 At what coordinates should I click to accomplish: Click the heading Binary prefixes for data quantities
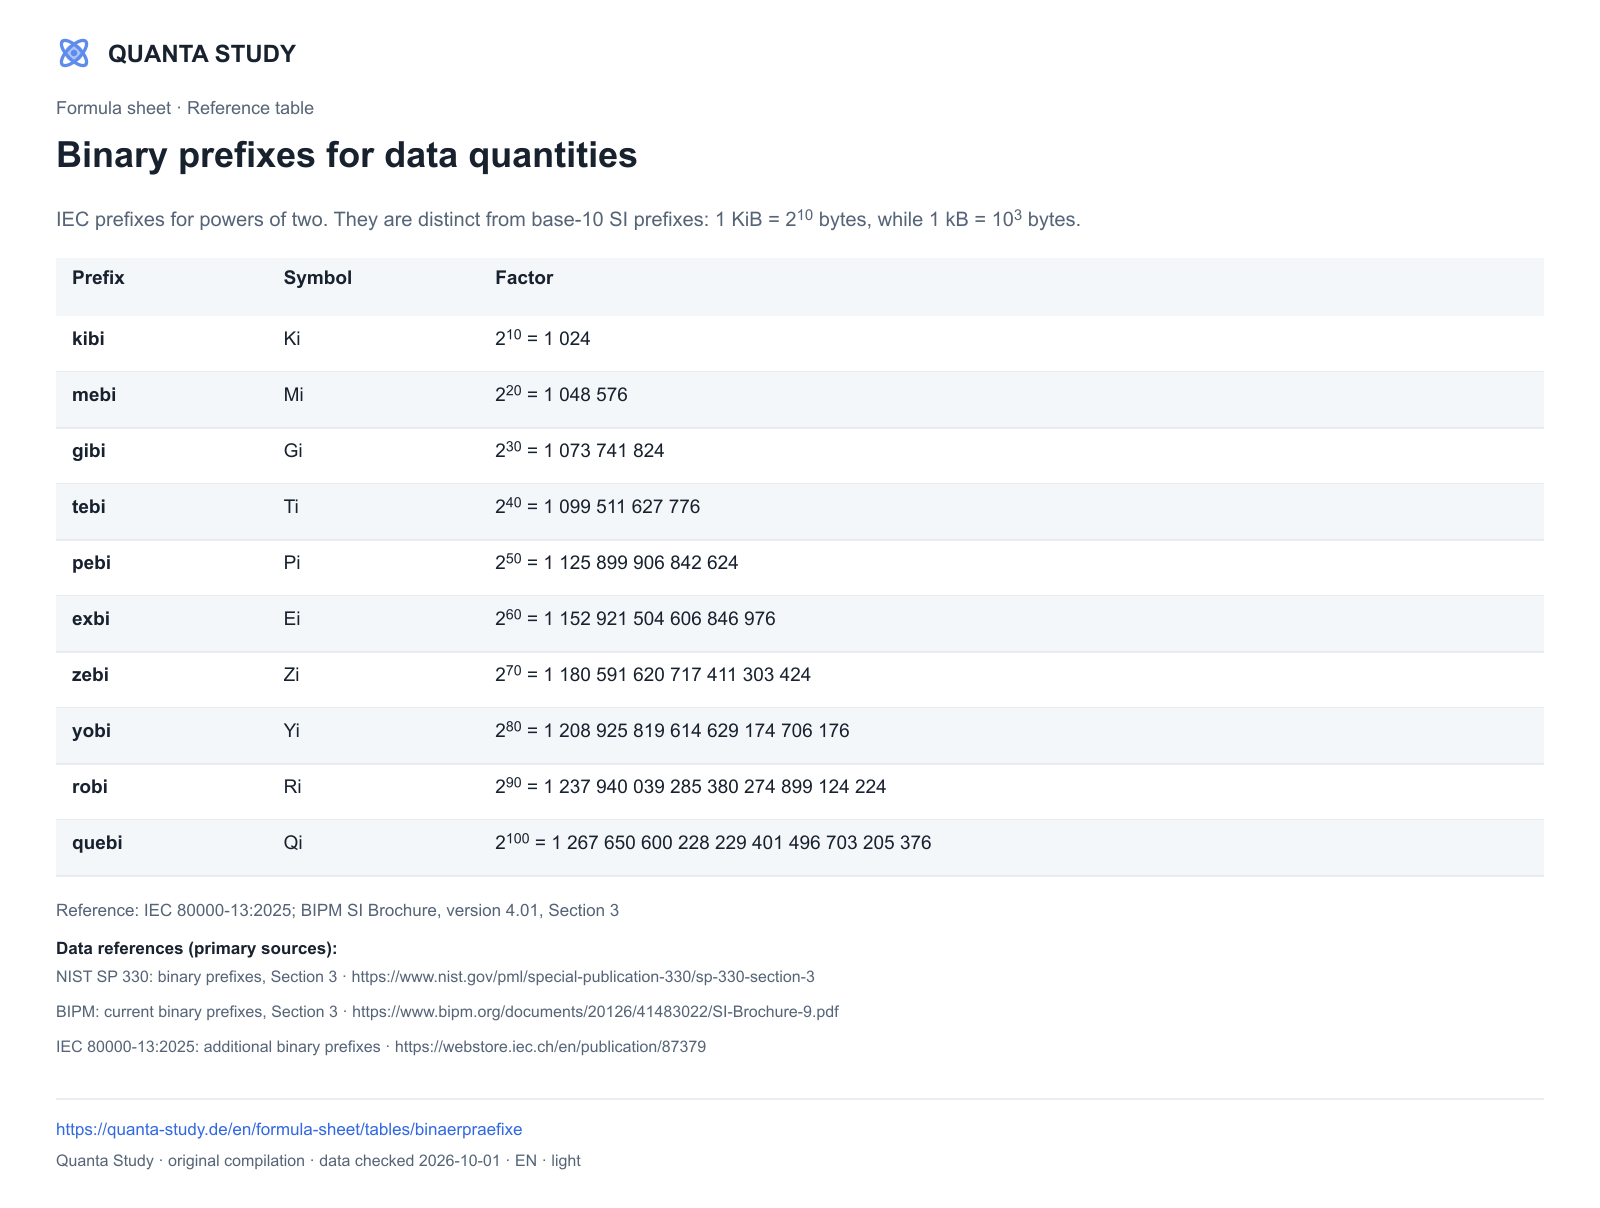(347, 155)
